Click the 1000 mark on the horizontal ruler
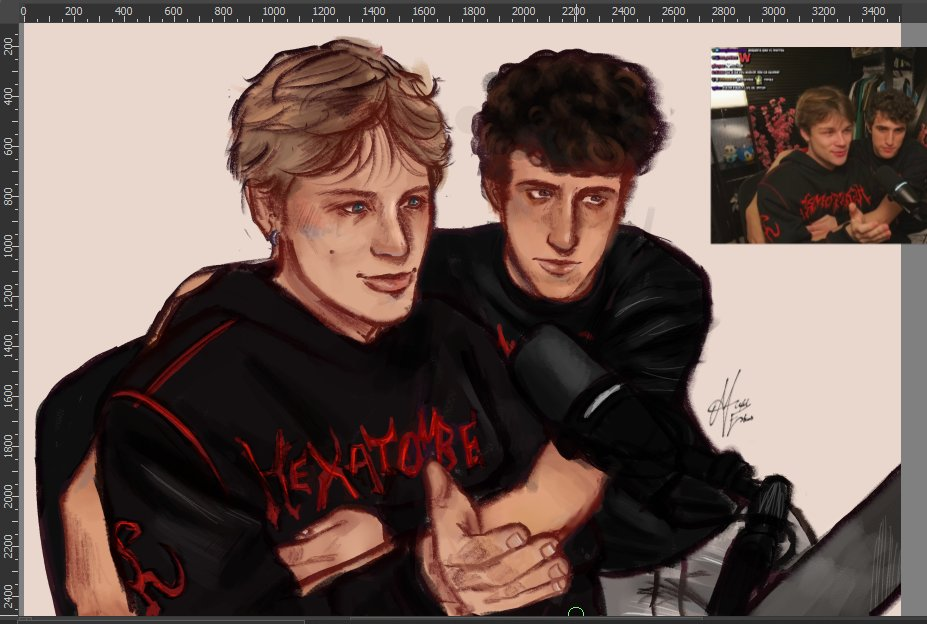927x624 pixels. [x=273, y=12]
